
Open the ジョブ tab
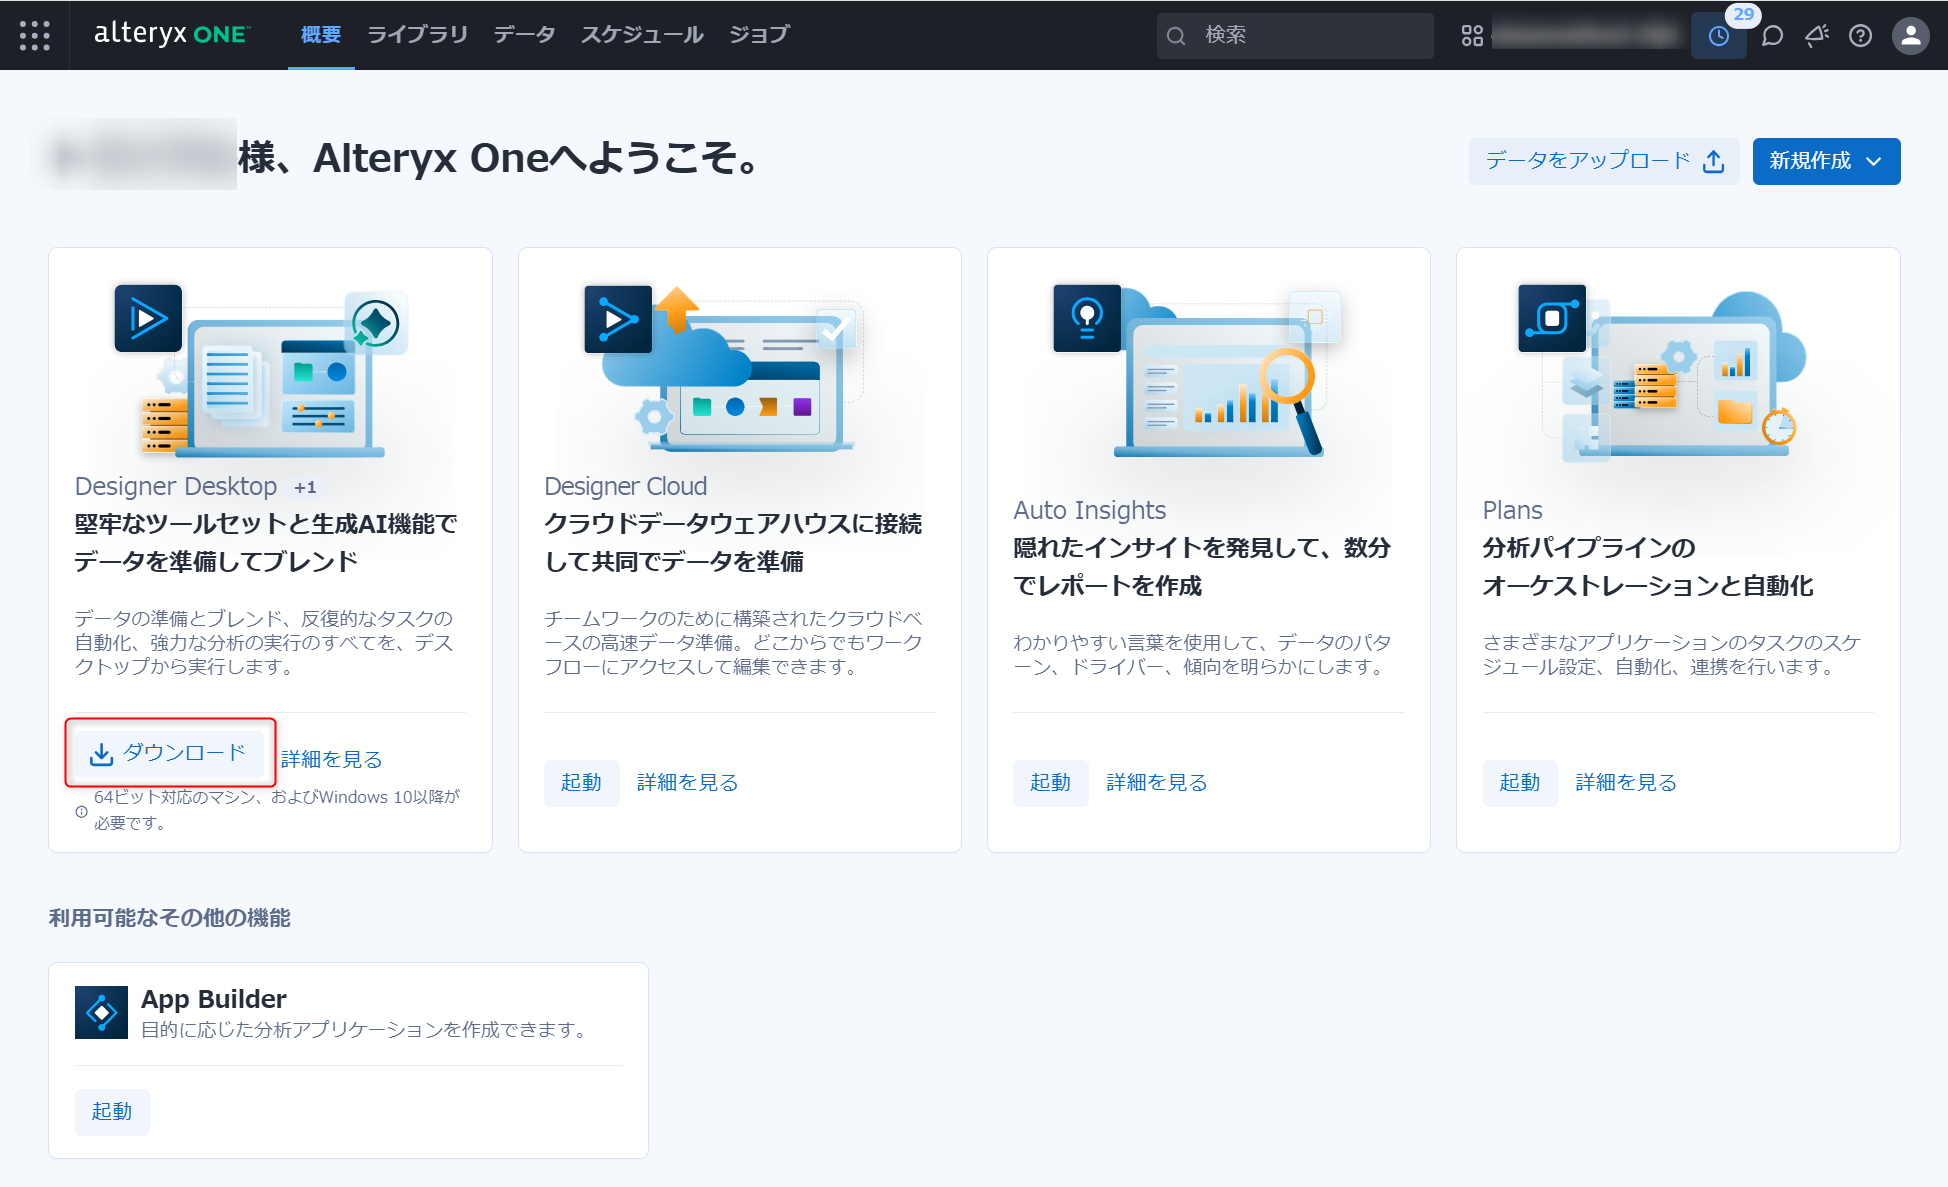759,35
